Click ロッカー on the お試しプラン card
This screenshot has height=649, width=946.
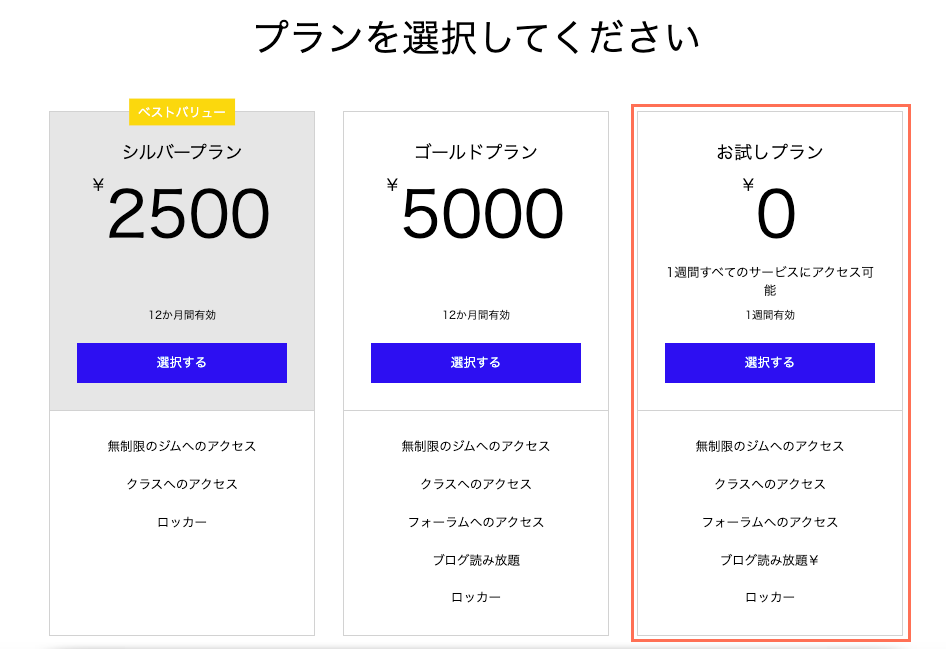pyautogui.click(x=769, y=598)
